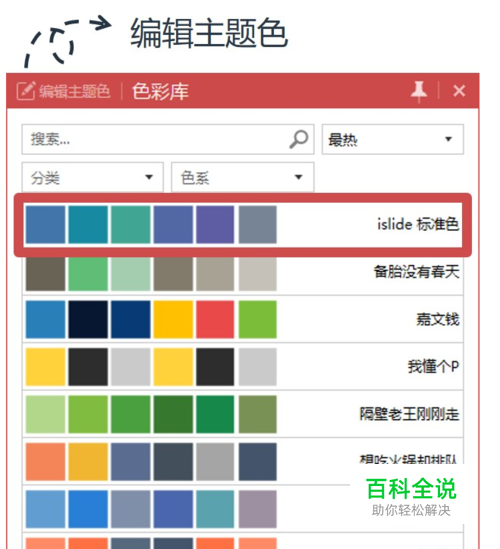This screenshot has height=549, width=500.
Task: Open the 最热 sort dropdown
Action: [393, 139]
